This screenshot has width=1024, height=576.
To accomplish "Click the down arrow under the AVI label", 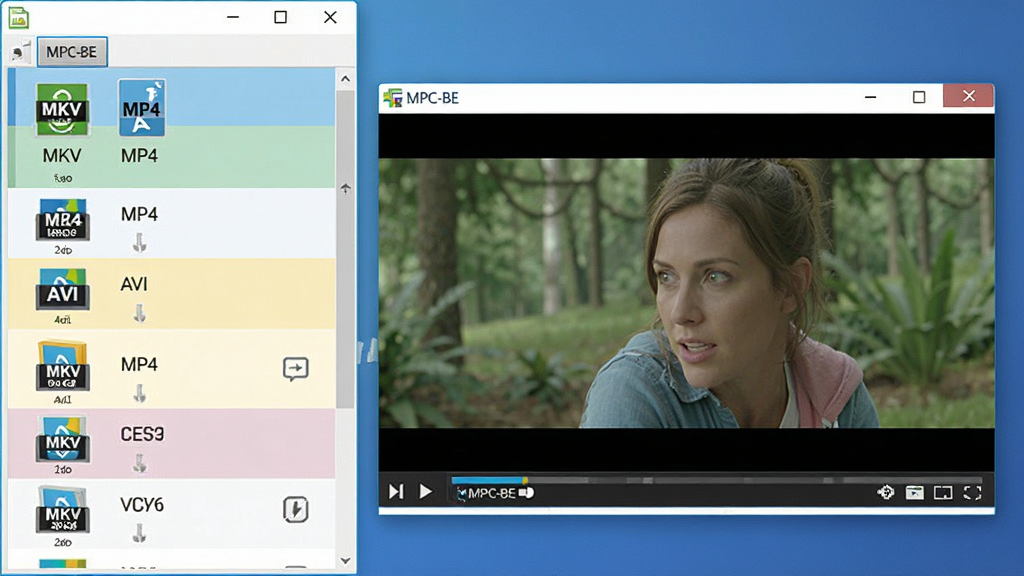I will click(139, 313).
